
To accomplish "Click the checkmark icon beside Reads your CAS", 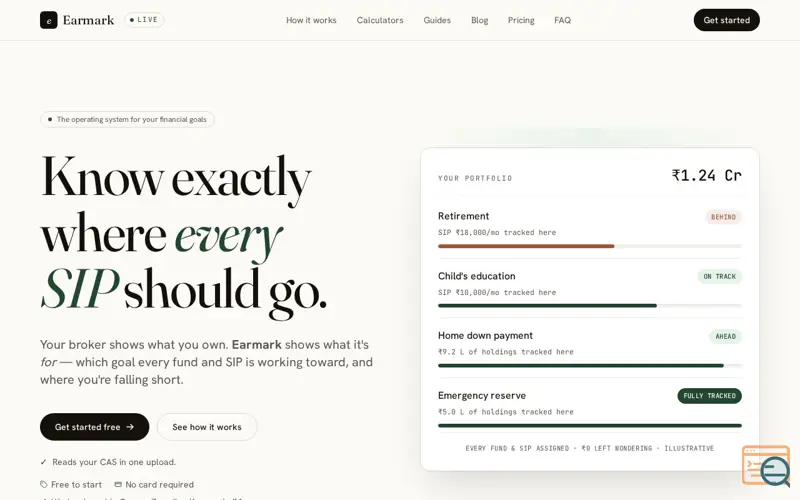I will (43, 462).
